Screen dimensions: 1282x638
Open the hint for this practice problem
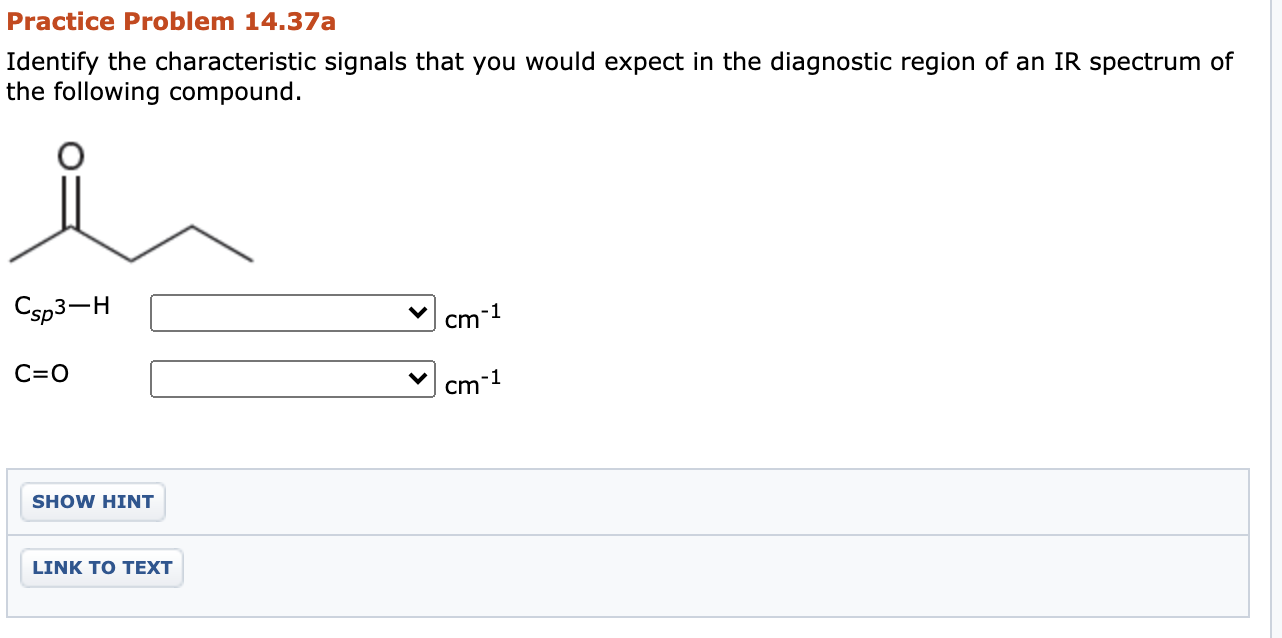tap(92, 501)
